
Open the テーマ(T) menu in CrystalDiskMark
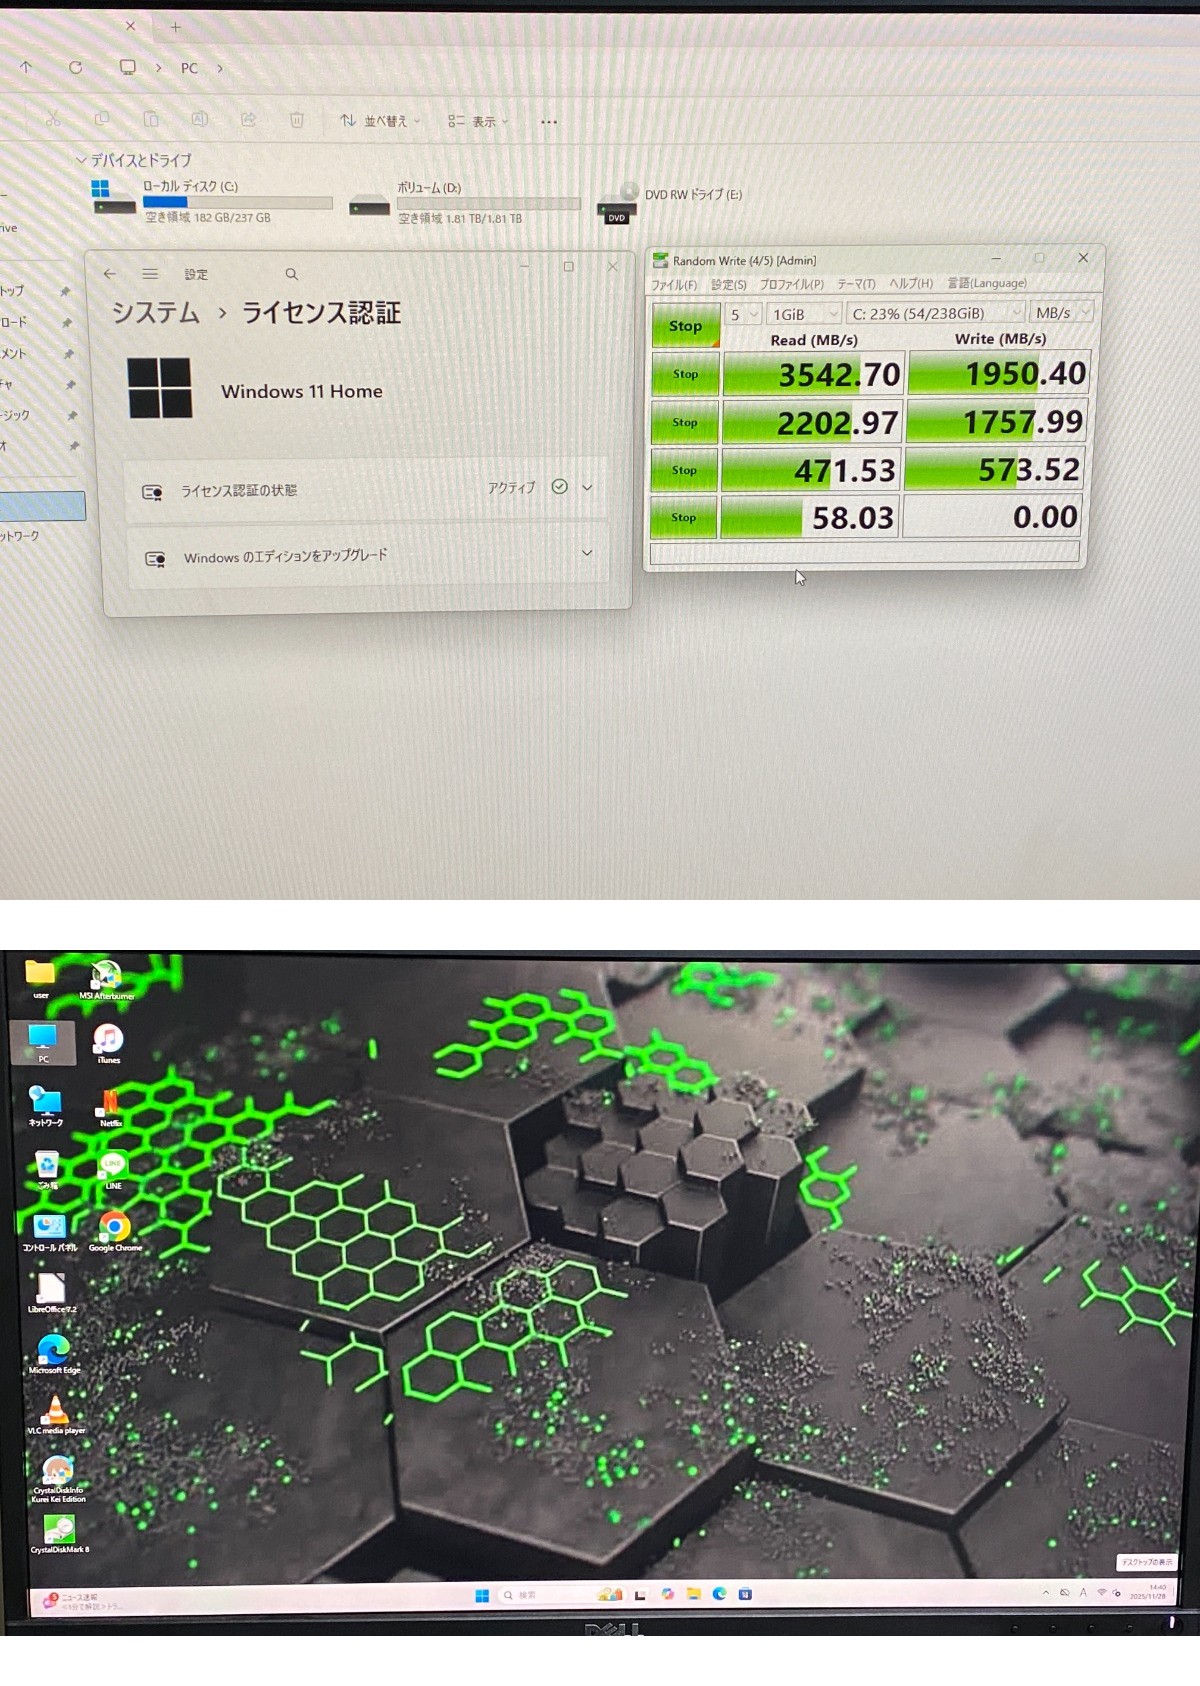click(855, 284)
